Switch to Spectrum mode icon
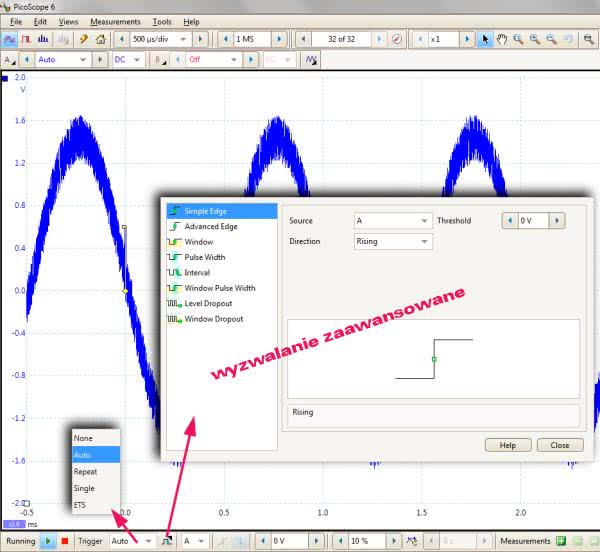Viewport: 600px width, 552px height. tap(45, 39)
